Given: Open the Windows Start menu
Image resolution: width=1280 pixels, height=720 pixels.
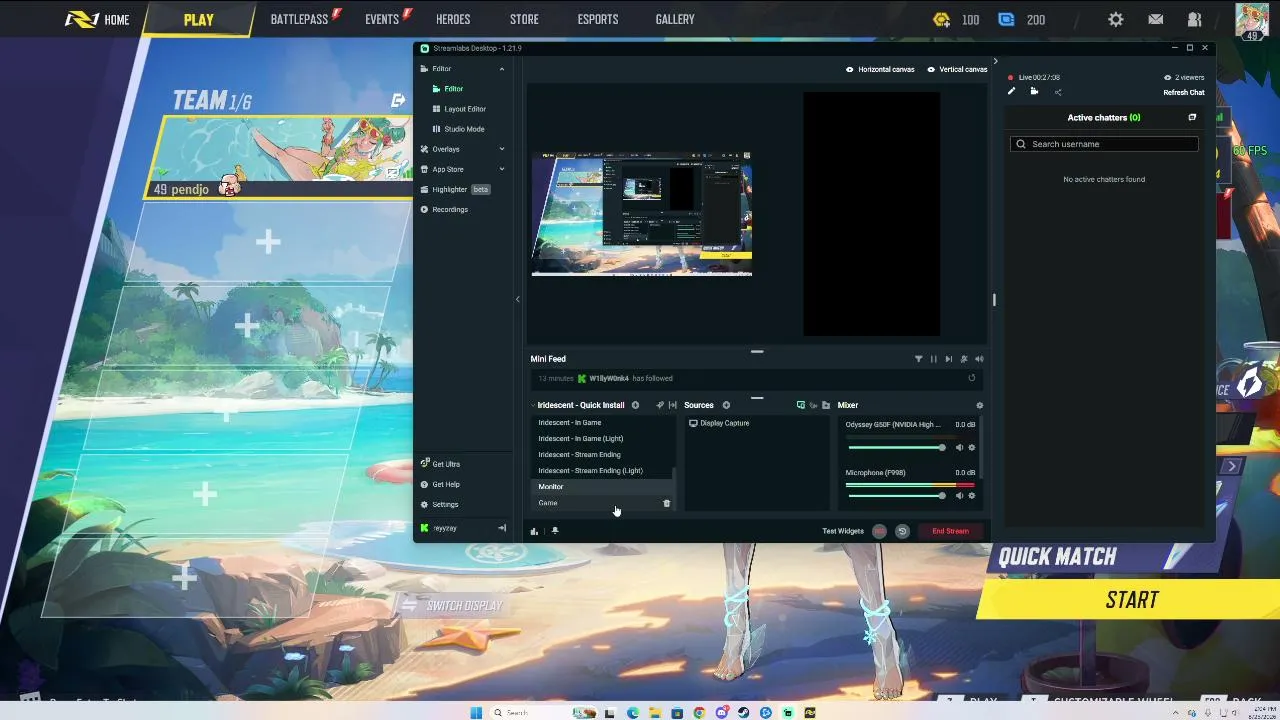Looking at the screenshot, I should (476, 713).
